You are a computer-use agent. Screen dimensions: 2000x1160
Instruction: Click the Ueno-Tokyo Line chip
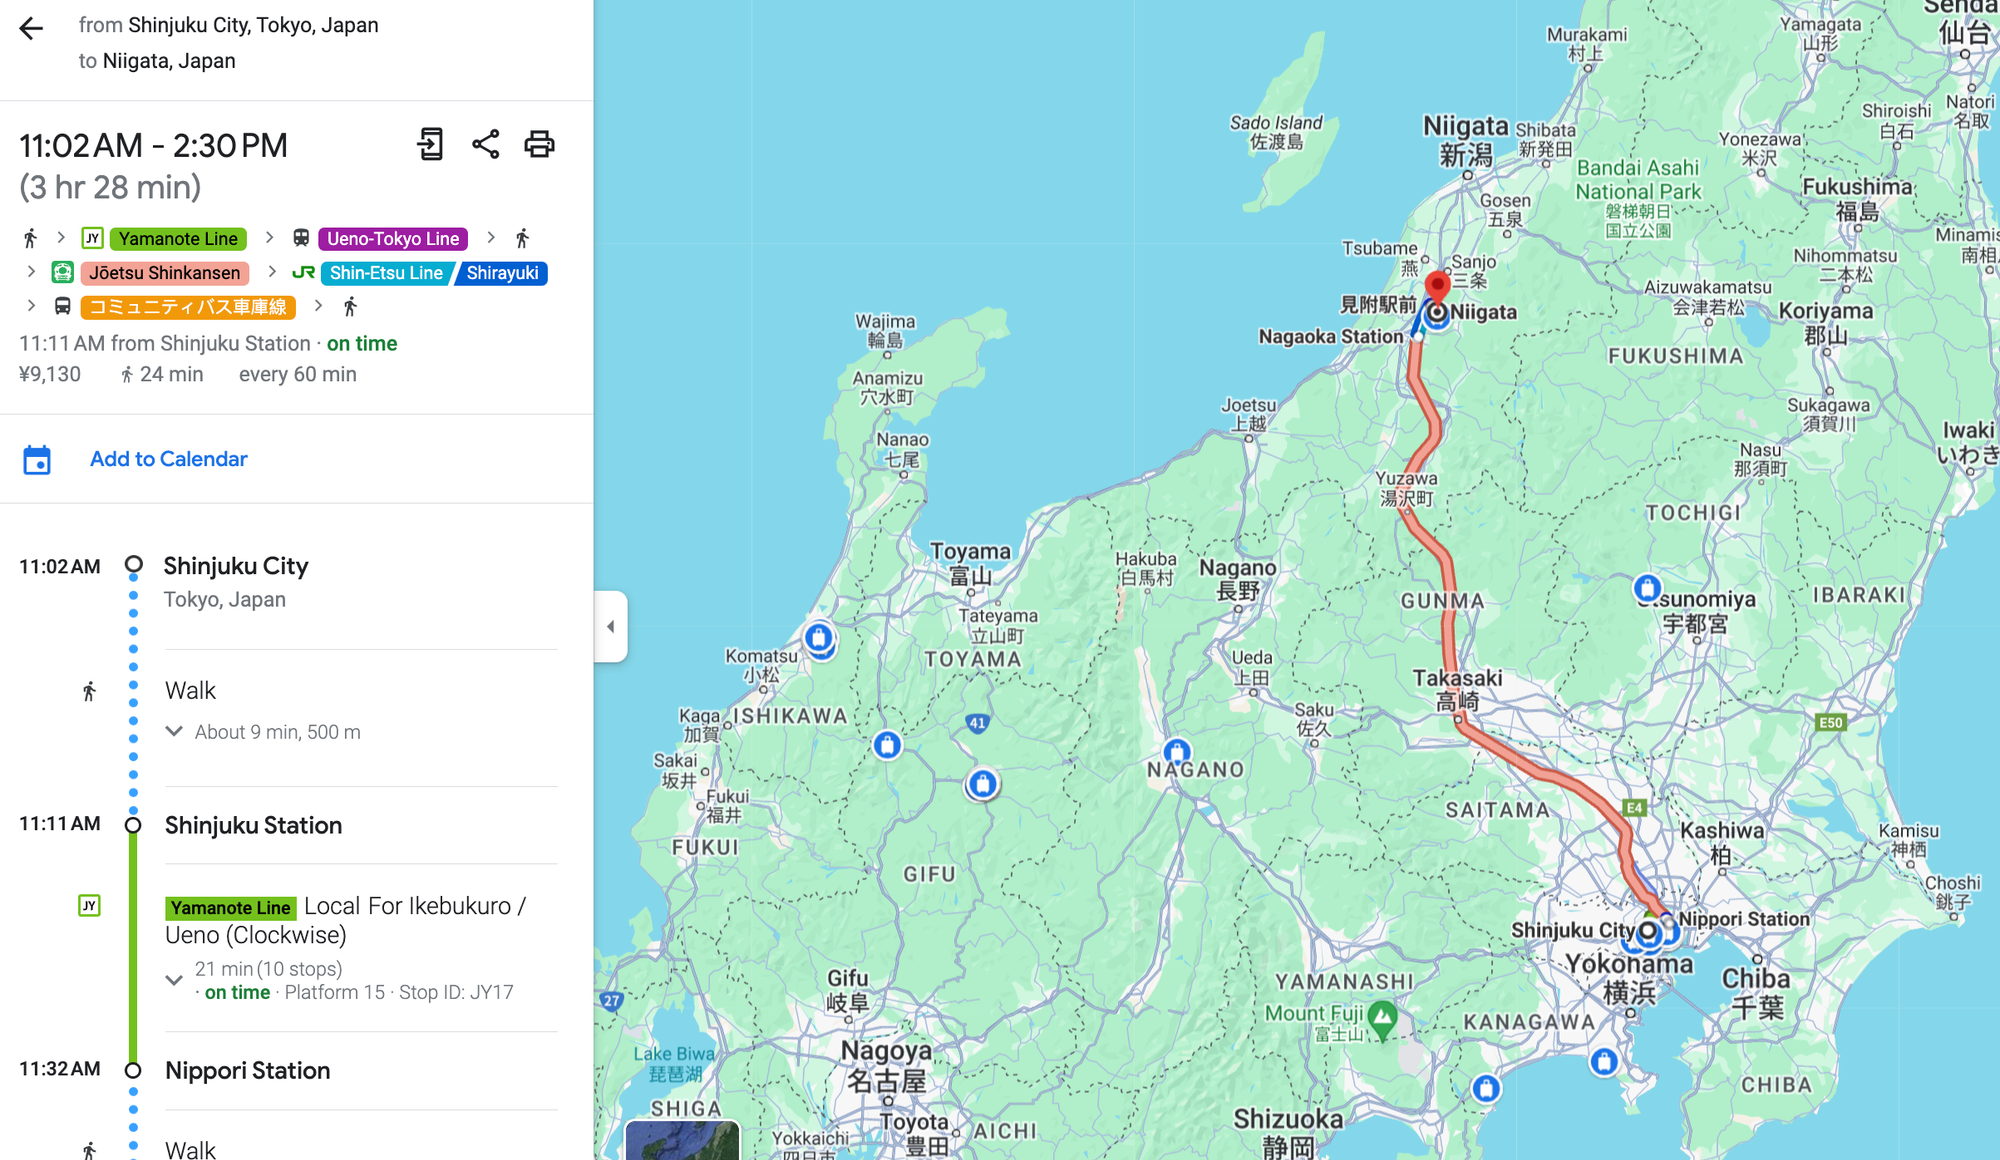pyautogui.click(x=393, y=239)
